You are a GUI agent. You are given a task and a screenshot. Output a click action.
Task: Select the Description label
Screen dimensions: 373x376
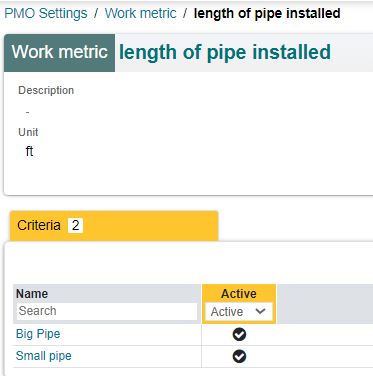[46, 90]
